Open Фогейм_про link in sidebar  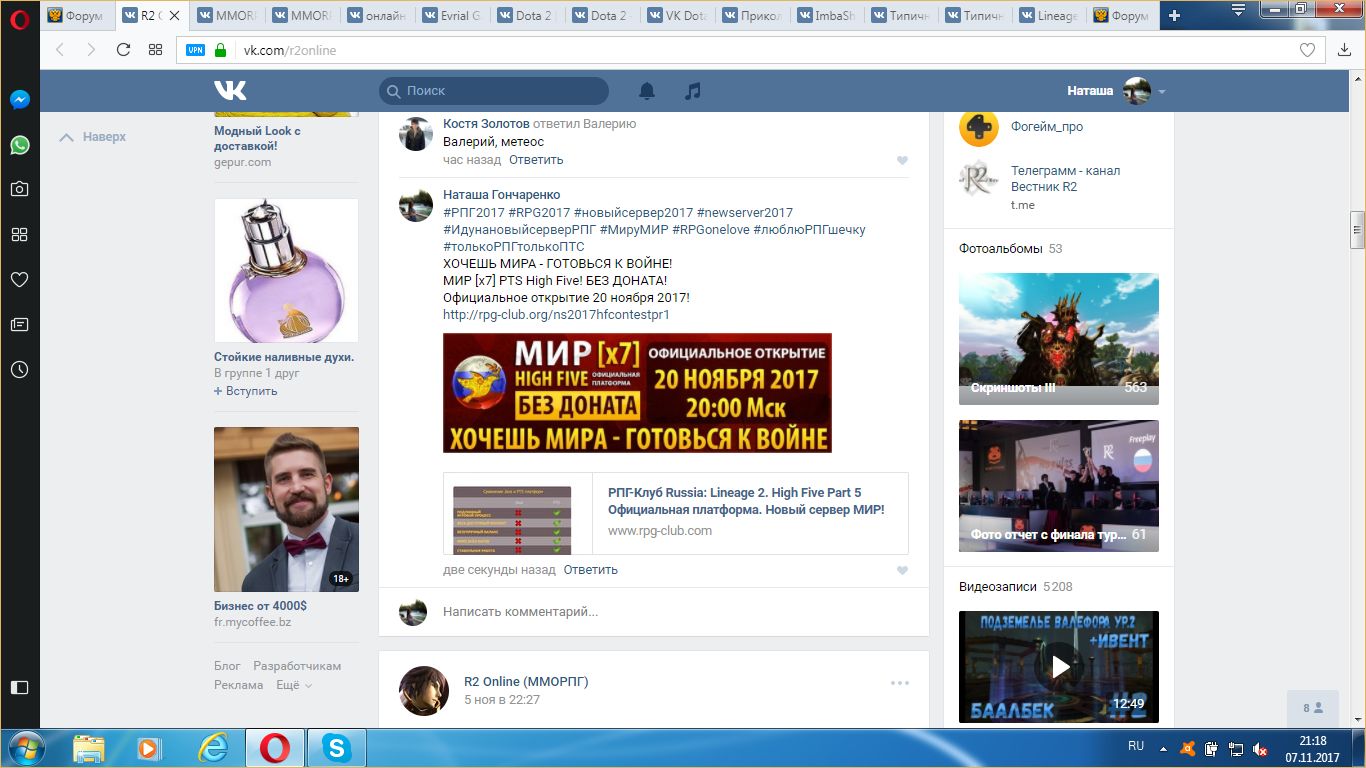click(x=1046, y=127)
